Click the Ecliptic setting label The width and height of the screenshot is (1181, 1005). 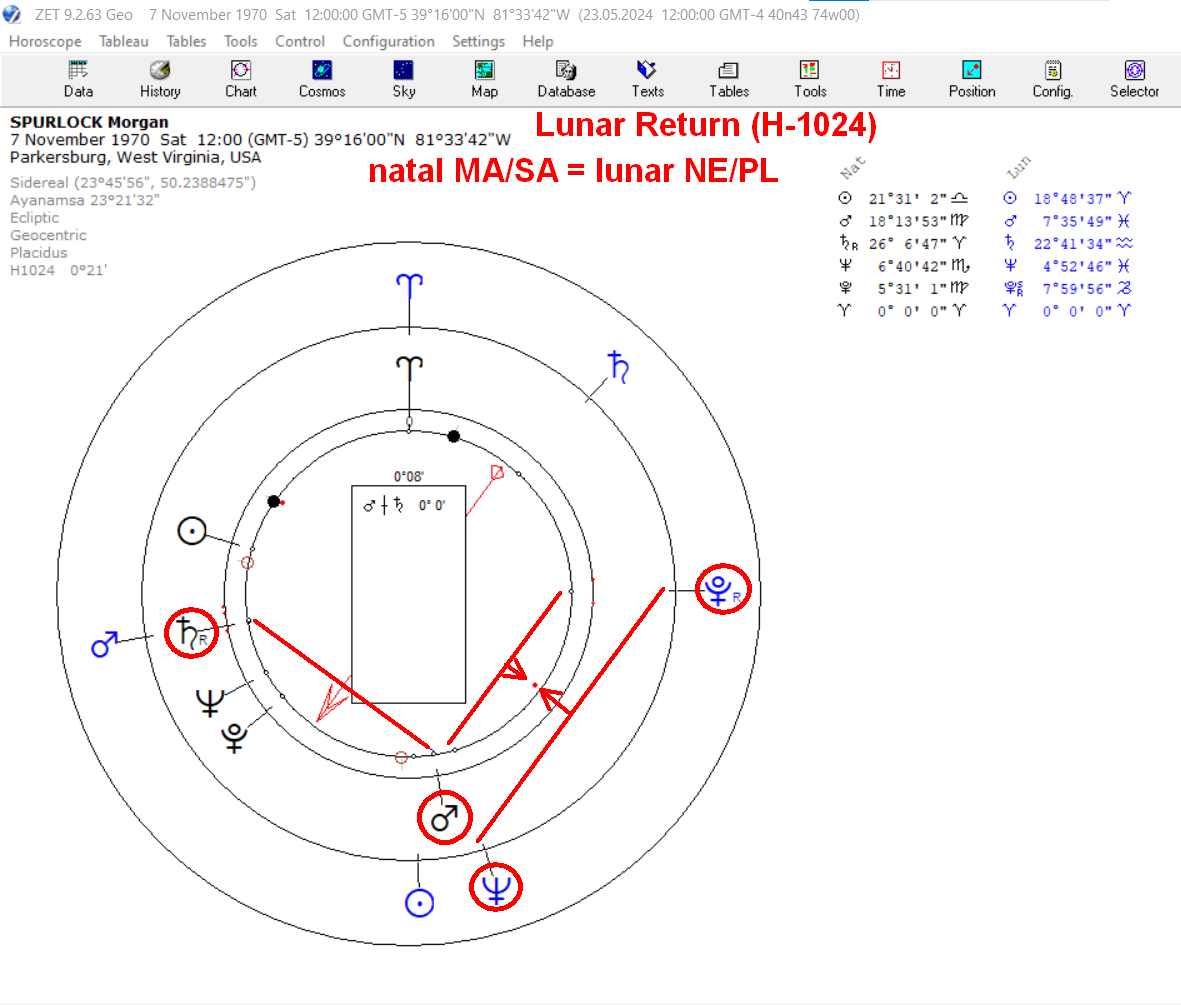pyautogui.click(x=34, y=218)
